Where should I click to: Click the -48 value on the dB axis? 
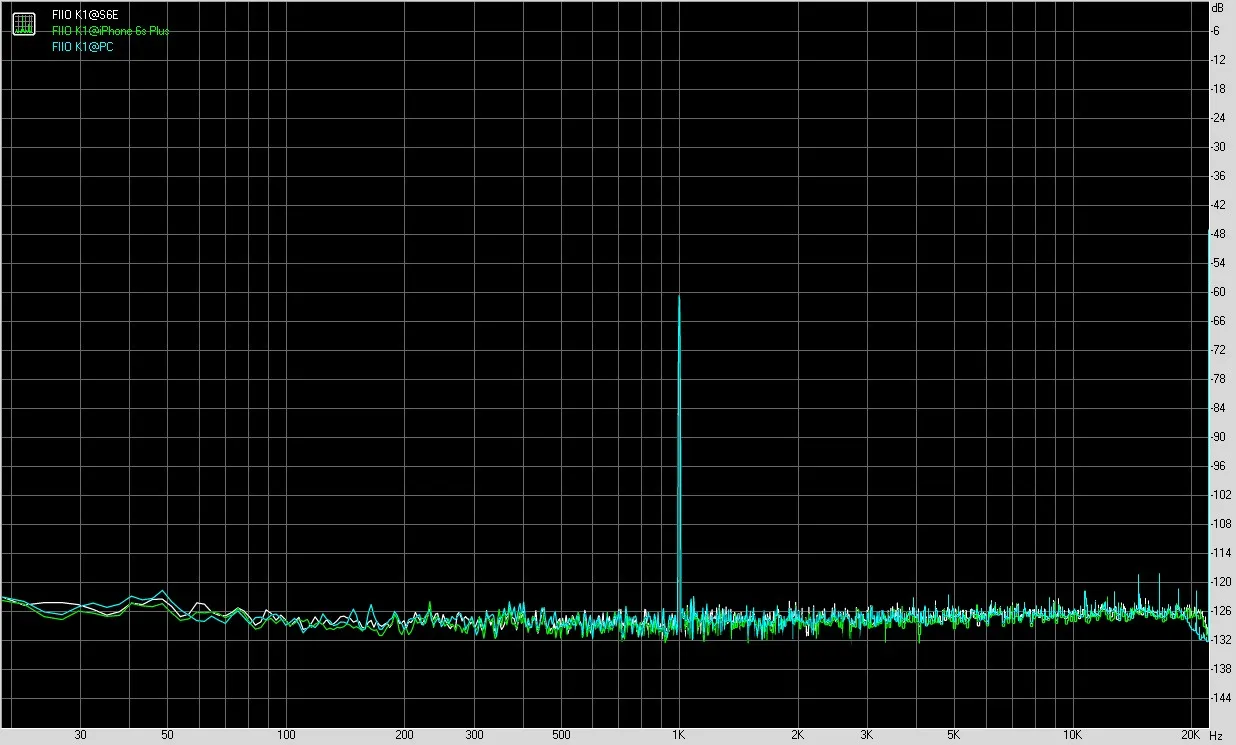(x=1218, y=234)
